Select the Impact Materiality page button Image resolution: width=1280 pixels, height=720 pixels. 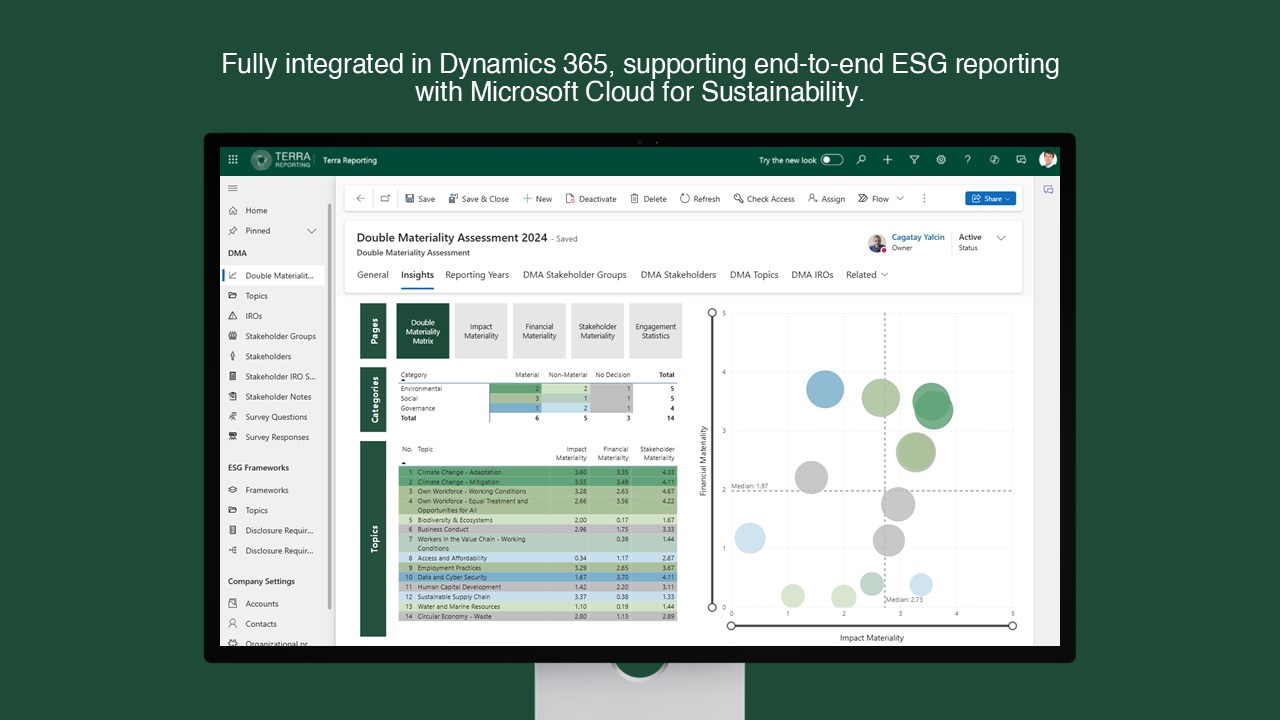pos(481,331)
